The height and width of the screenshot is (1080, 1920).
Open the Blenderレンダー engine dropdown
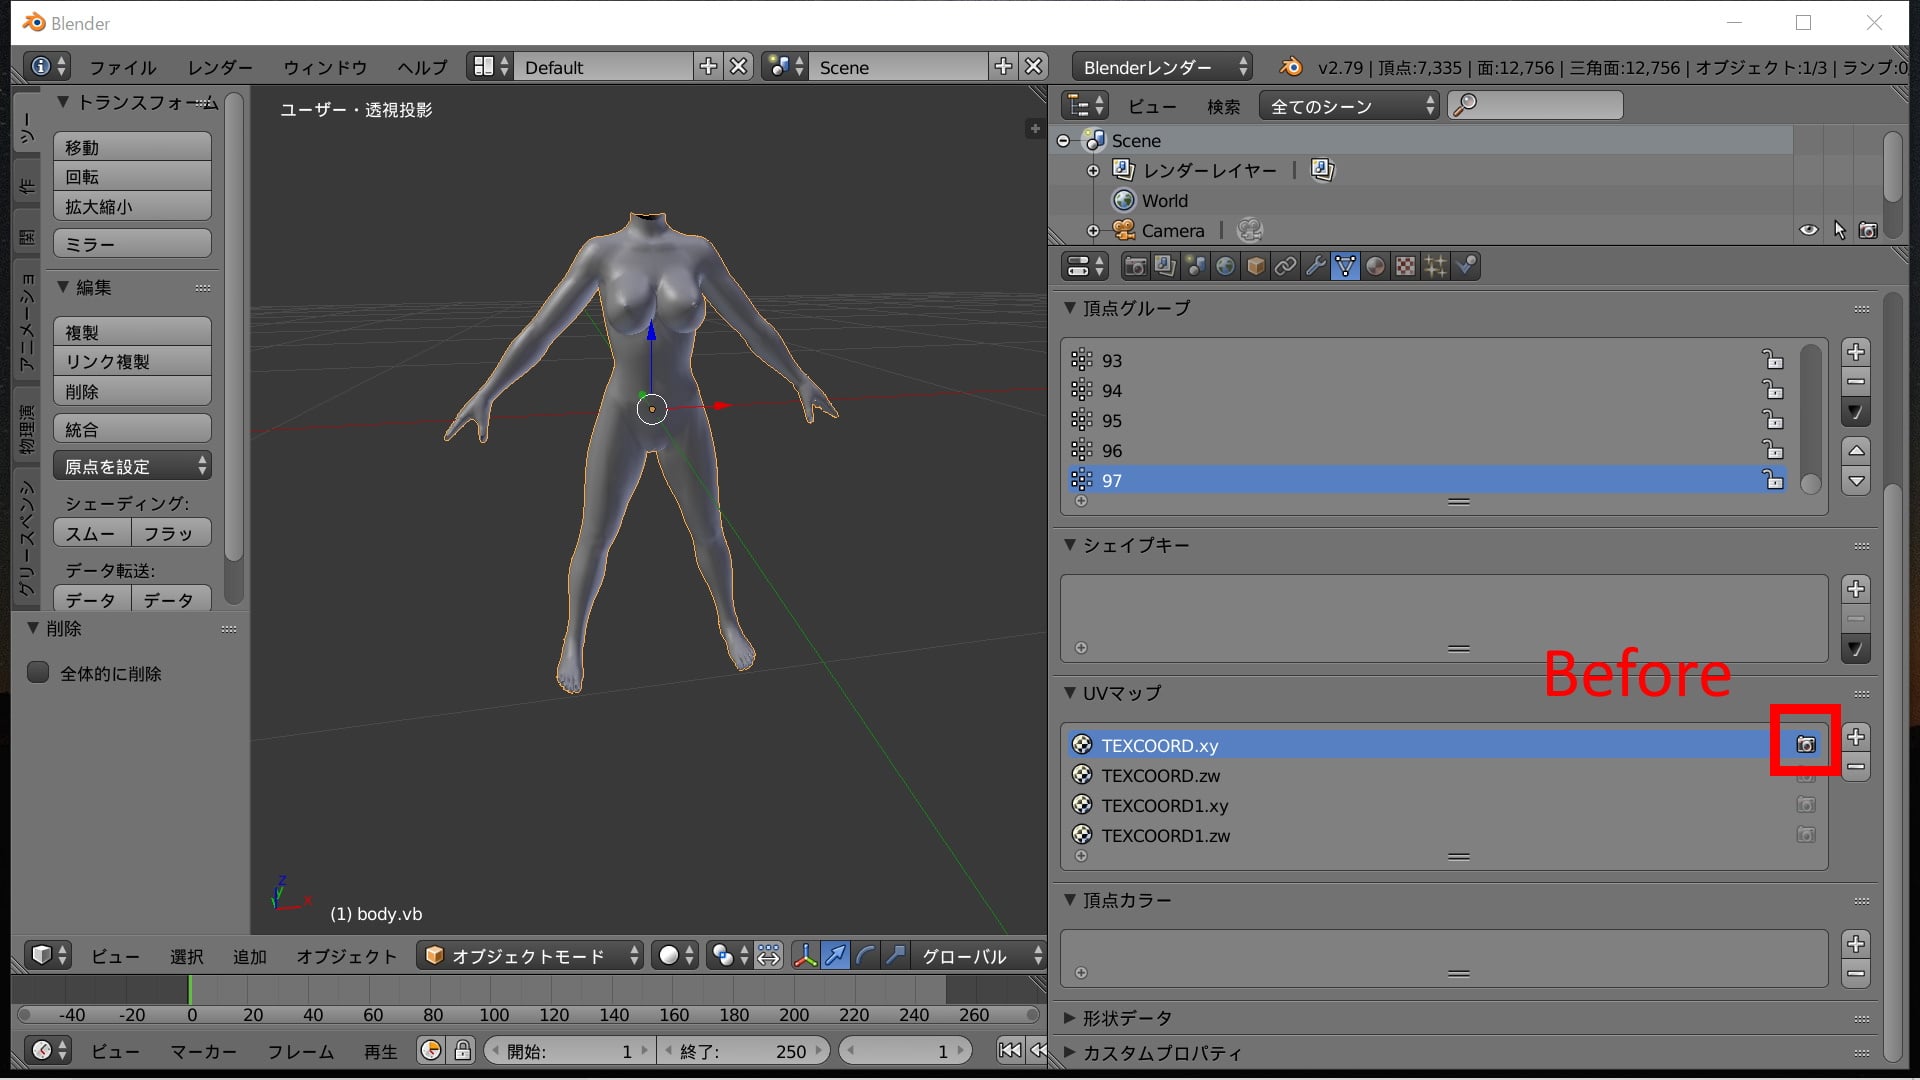click(x=1163, y=67)
